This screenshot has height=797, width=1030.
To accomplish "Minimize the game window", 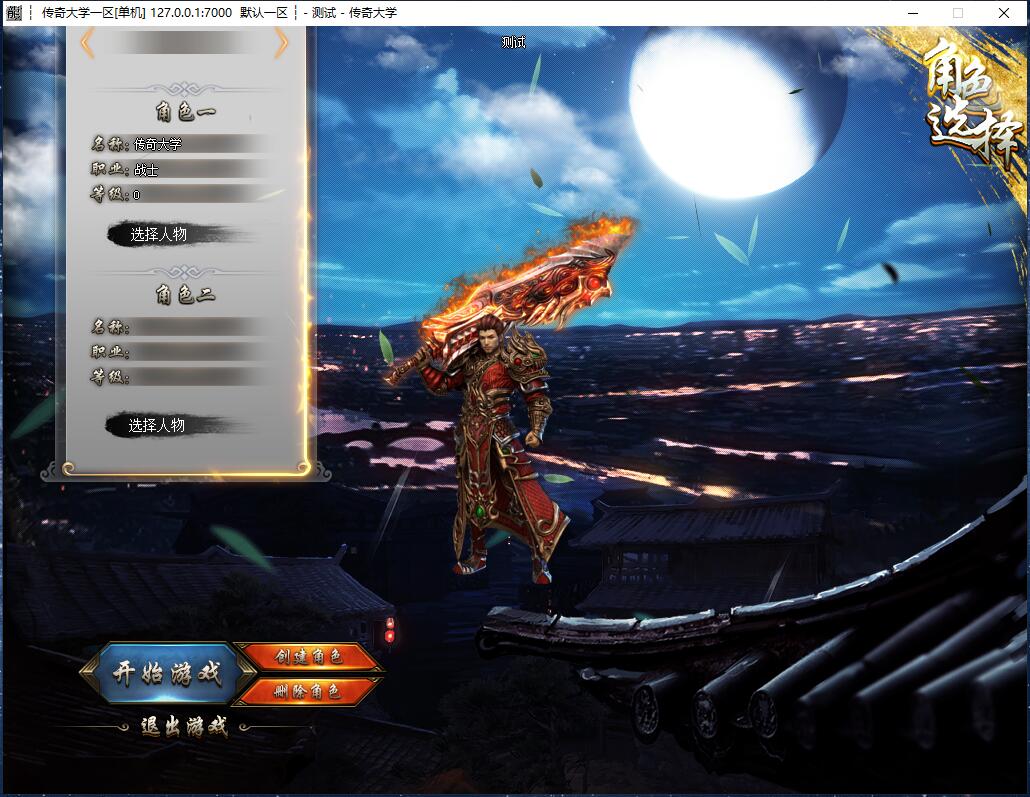I will pyautogui.click(x=913, y=12).
